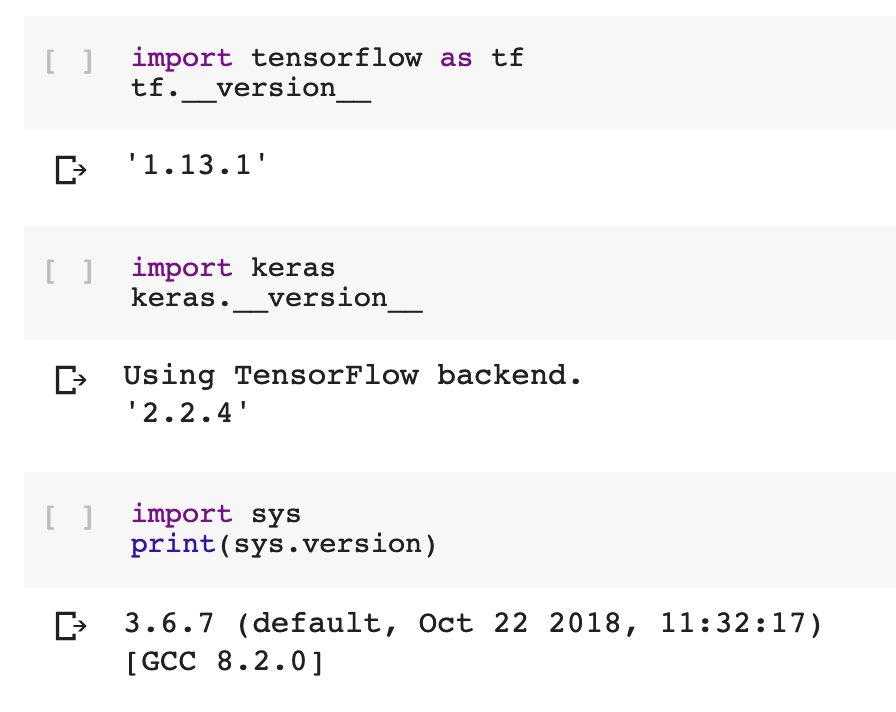
Task: Click the '2.2.4' keras version output
Action: pyautogui.click(x=187, y=413)
